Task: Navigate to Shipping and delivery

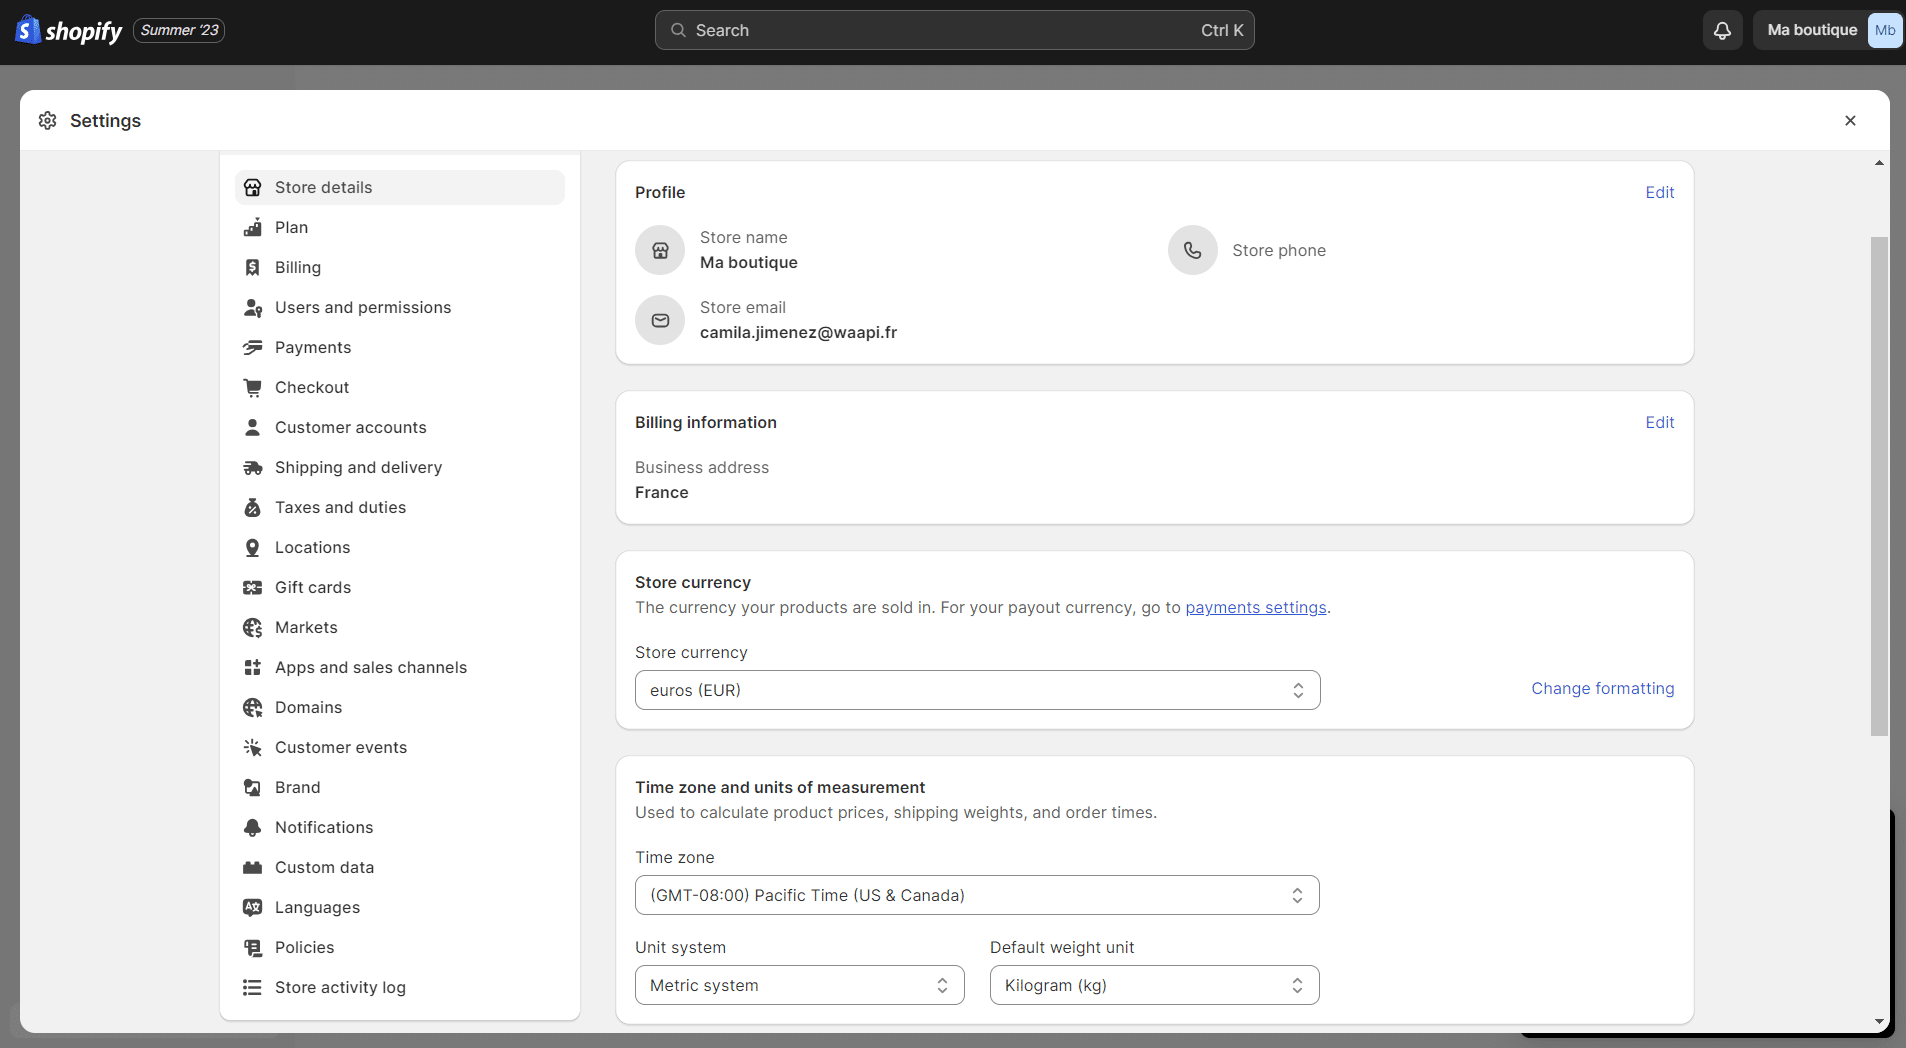Action: 400,467
